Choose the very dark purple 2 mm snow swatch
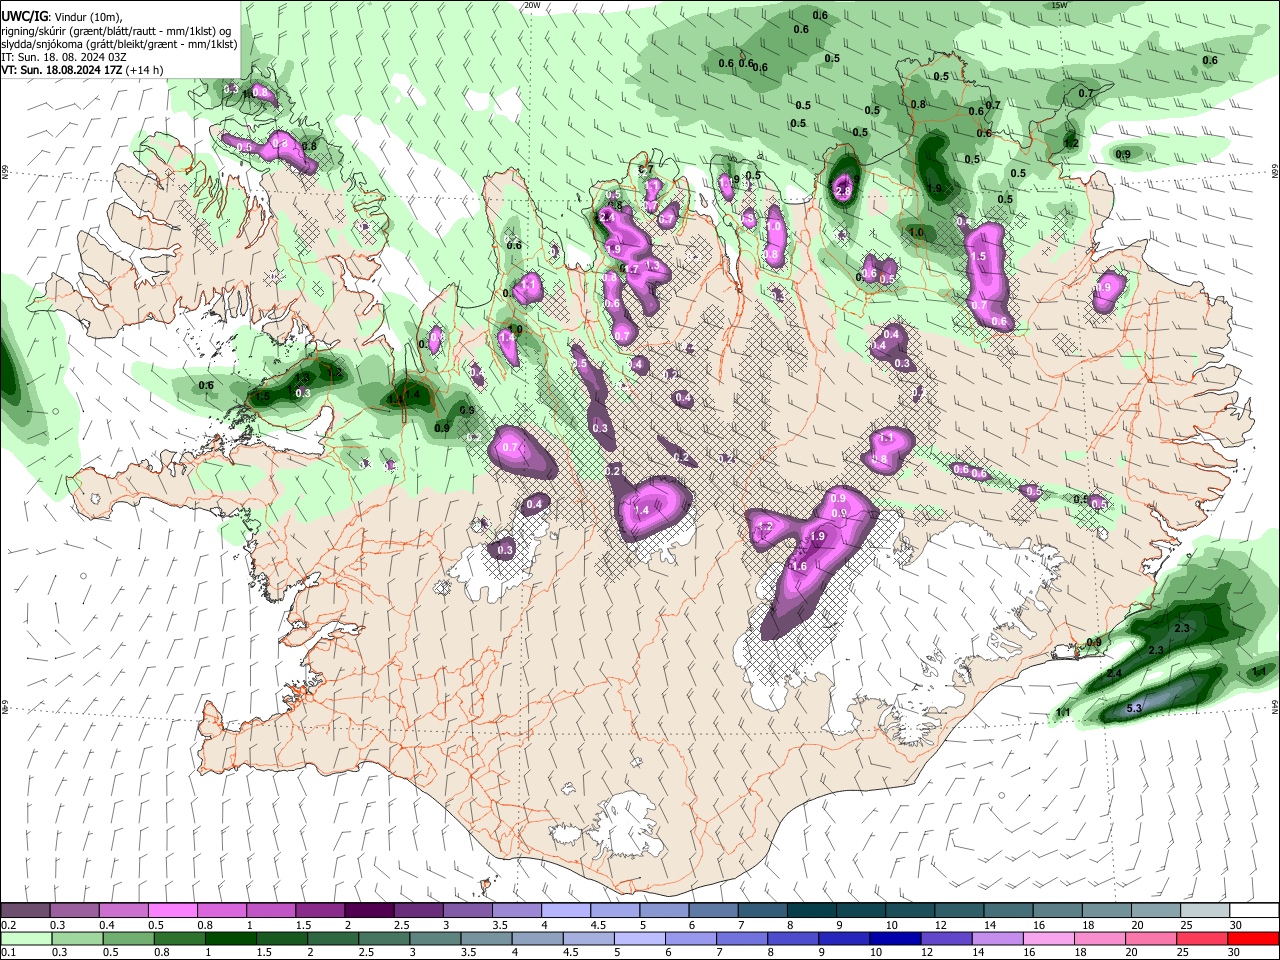1280x960 pixels. [x=369, y=911]
